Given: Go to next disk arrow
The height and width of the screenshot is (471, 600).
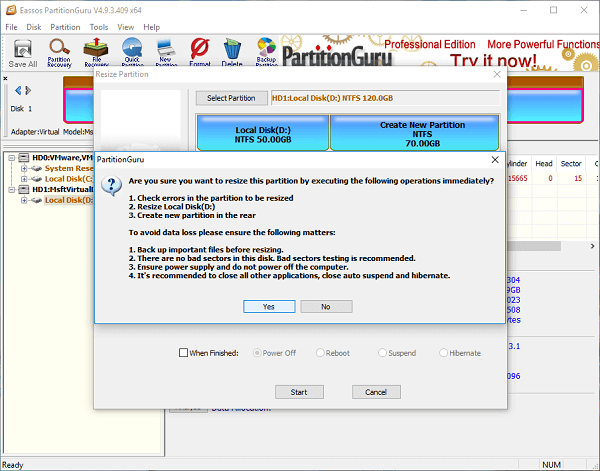Looking at the screenshot, I should point(28,90).
